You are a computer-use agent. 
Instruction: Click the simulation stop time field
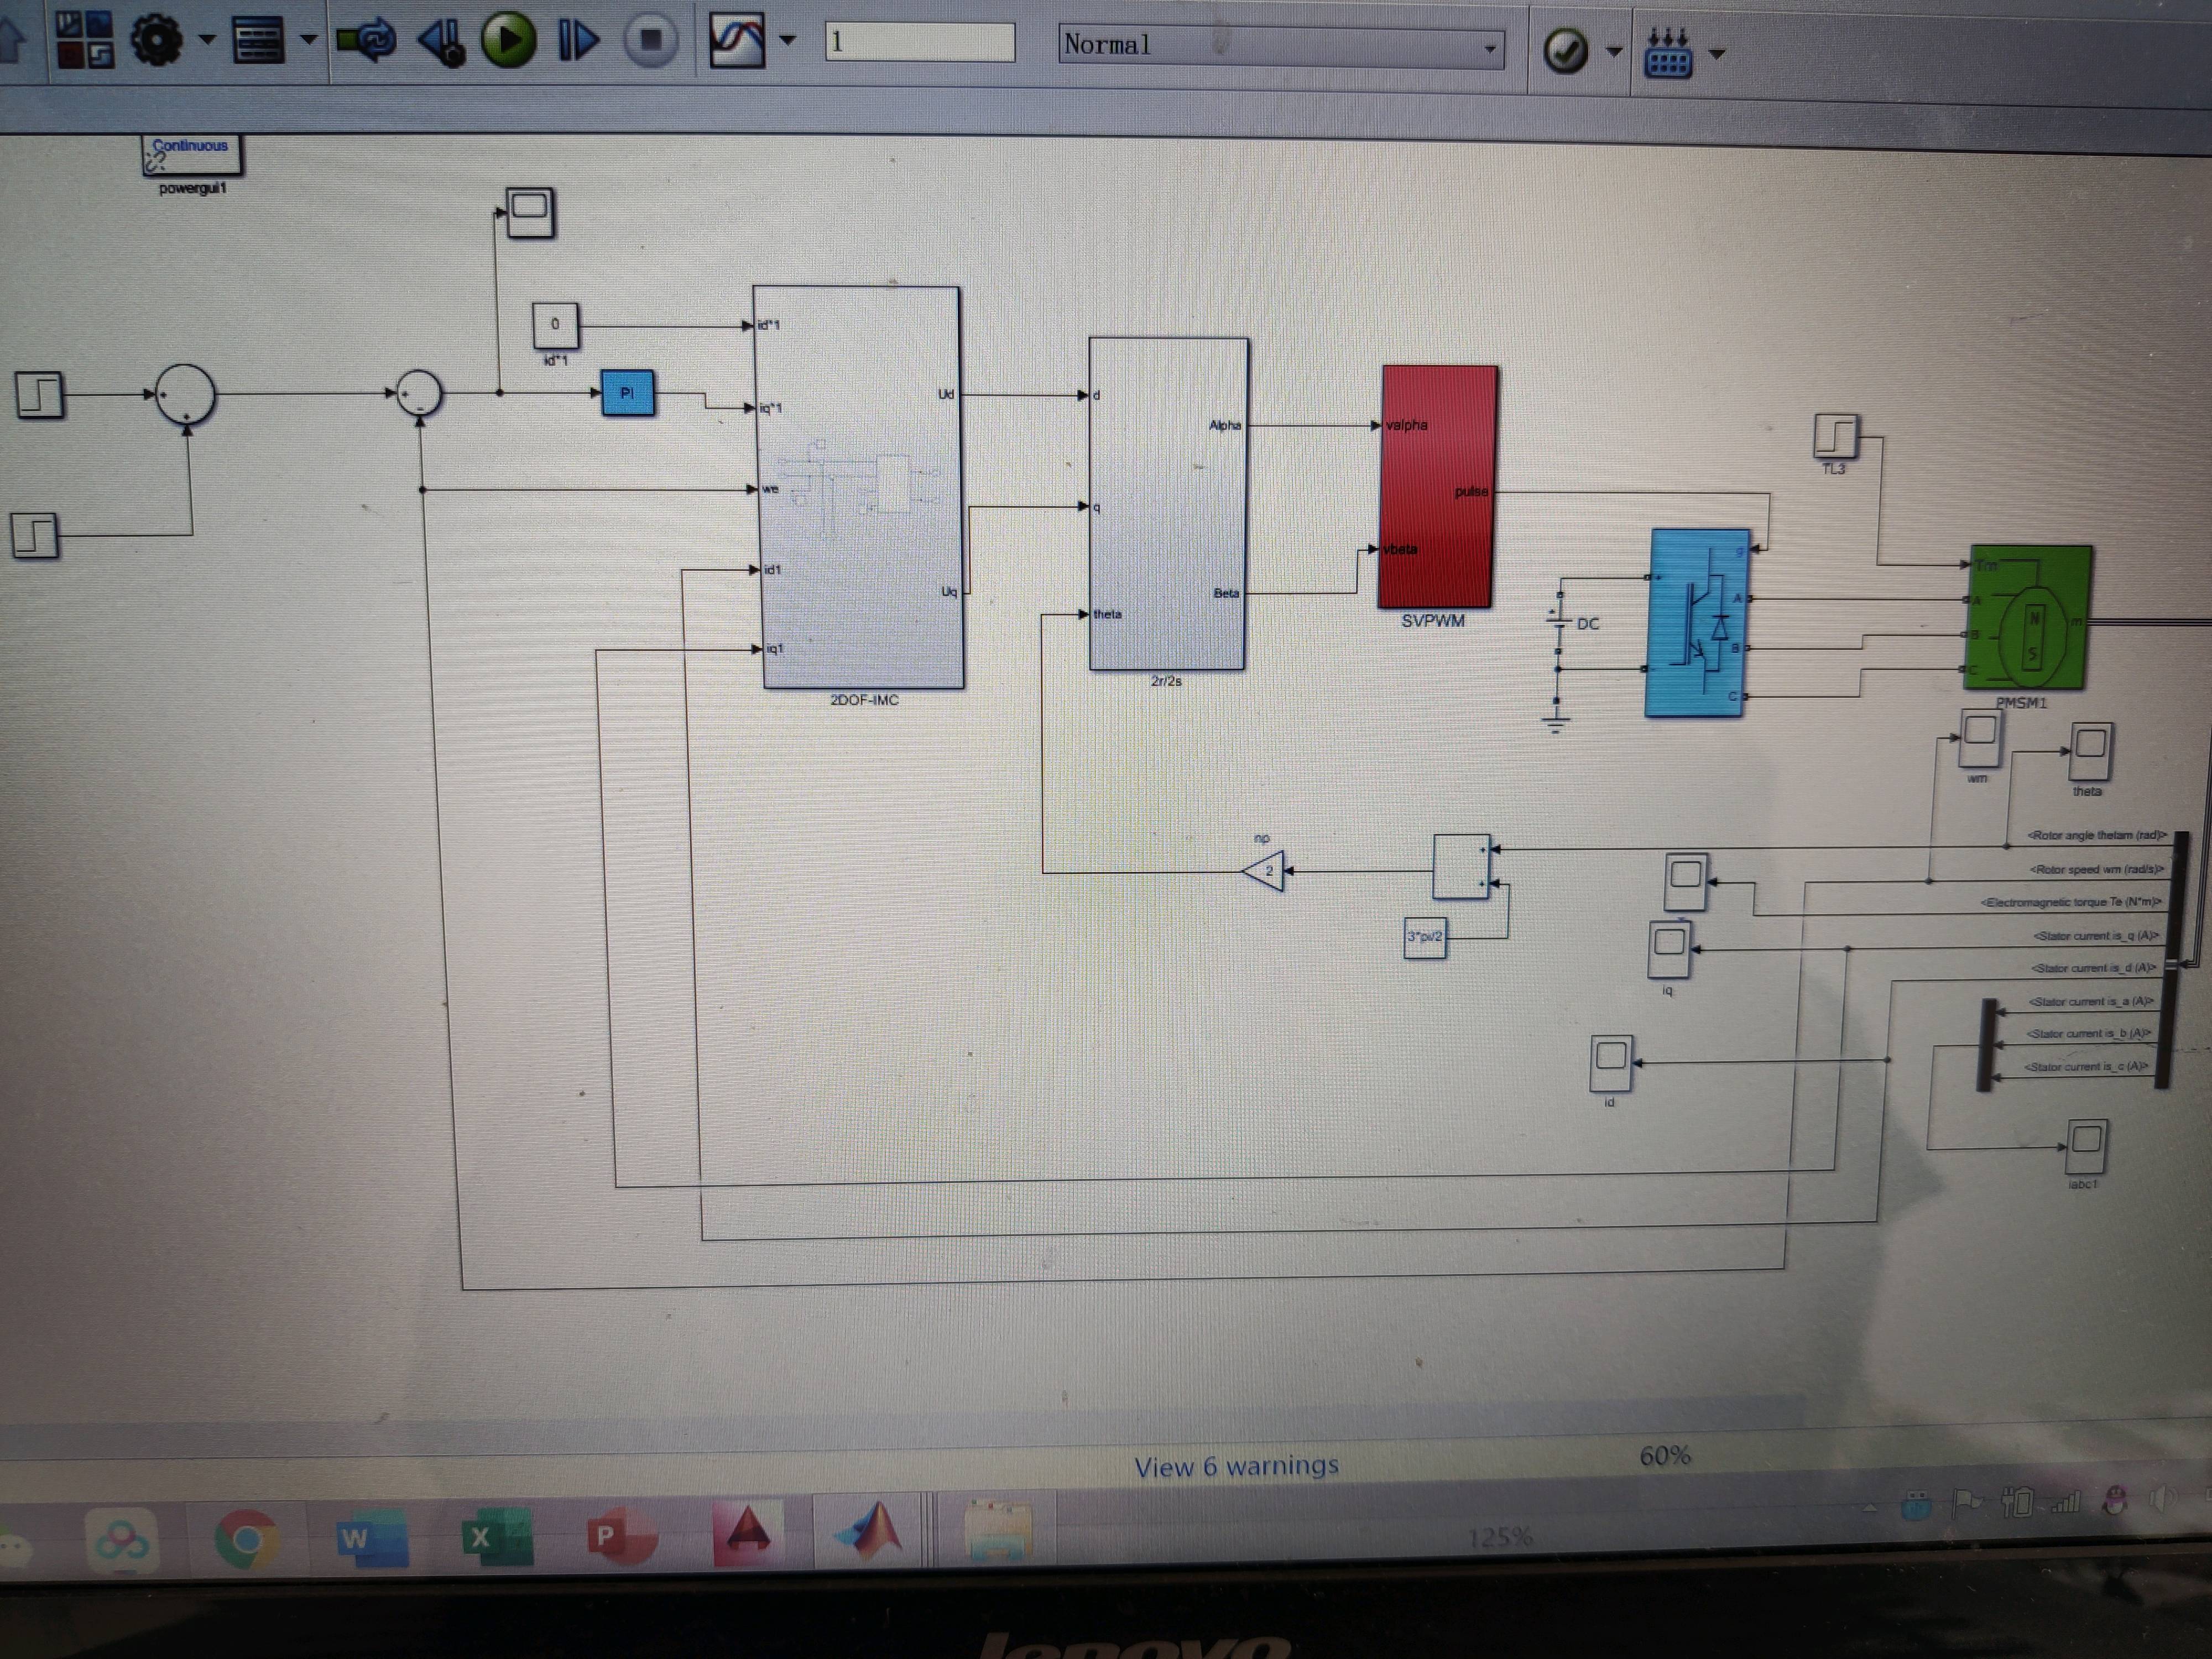920,42
